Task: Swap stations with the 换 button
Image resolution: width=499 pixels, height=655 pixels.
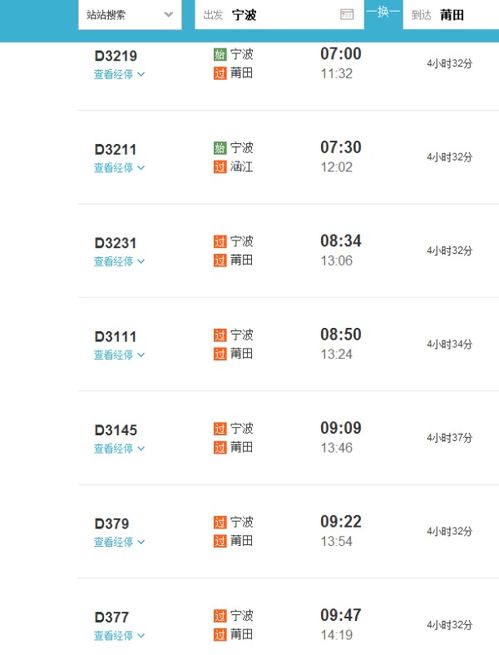Action: click(383, 13)
